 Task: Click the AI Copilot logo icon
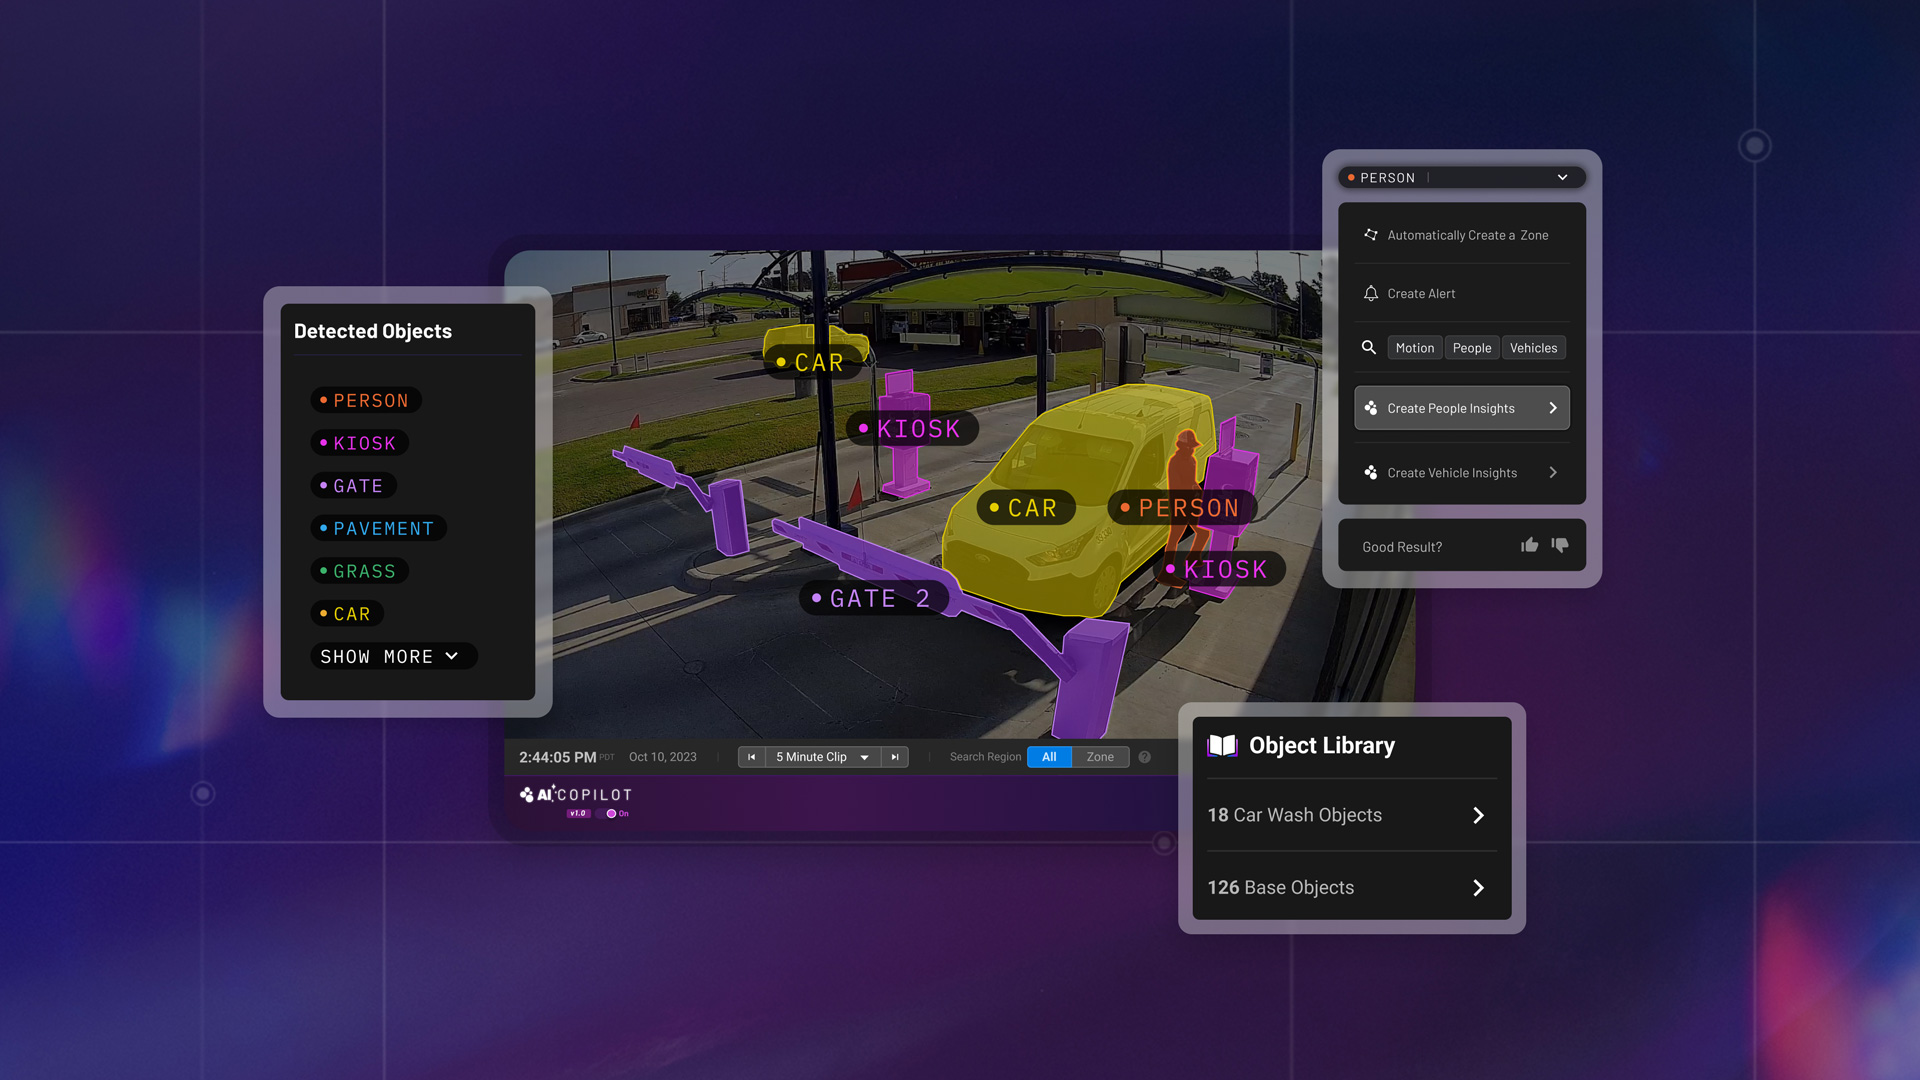(x=527, y=794)
